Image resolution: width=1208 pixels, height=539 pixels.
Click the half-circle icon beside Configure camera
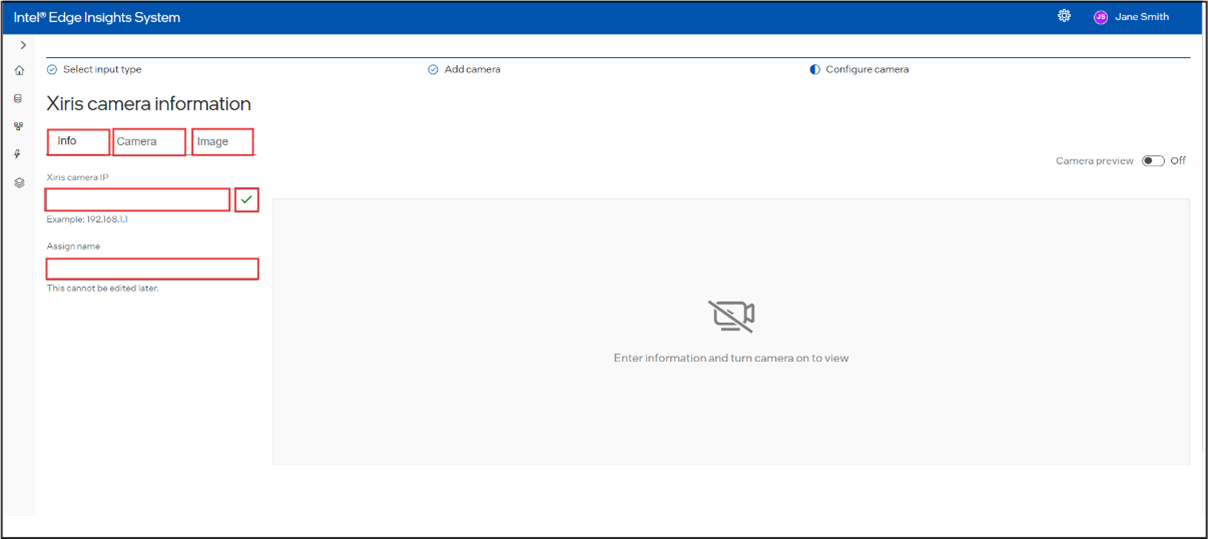click(x=815, y=70)
